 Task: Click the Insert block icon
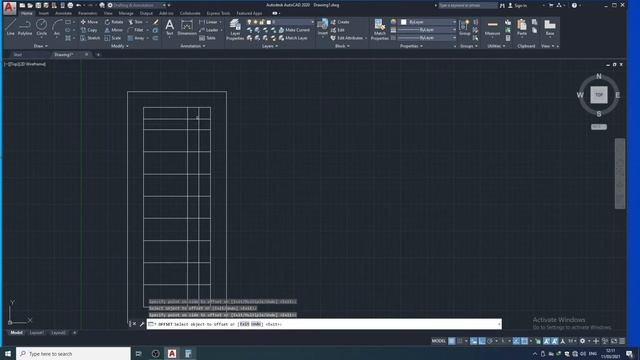(x=322, y=27)
